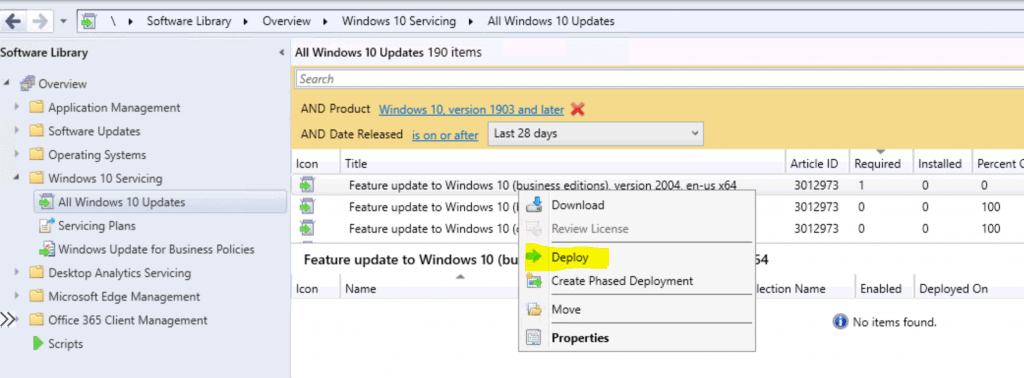
Task: Click the Move folder icon
Action: (534, 309)
